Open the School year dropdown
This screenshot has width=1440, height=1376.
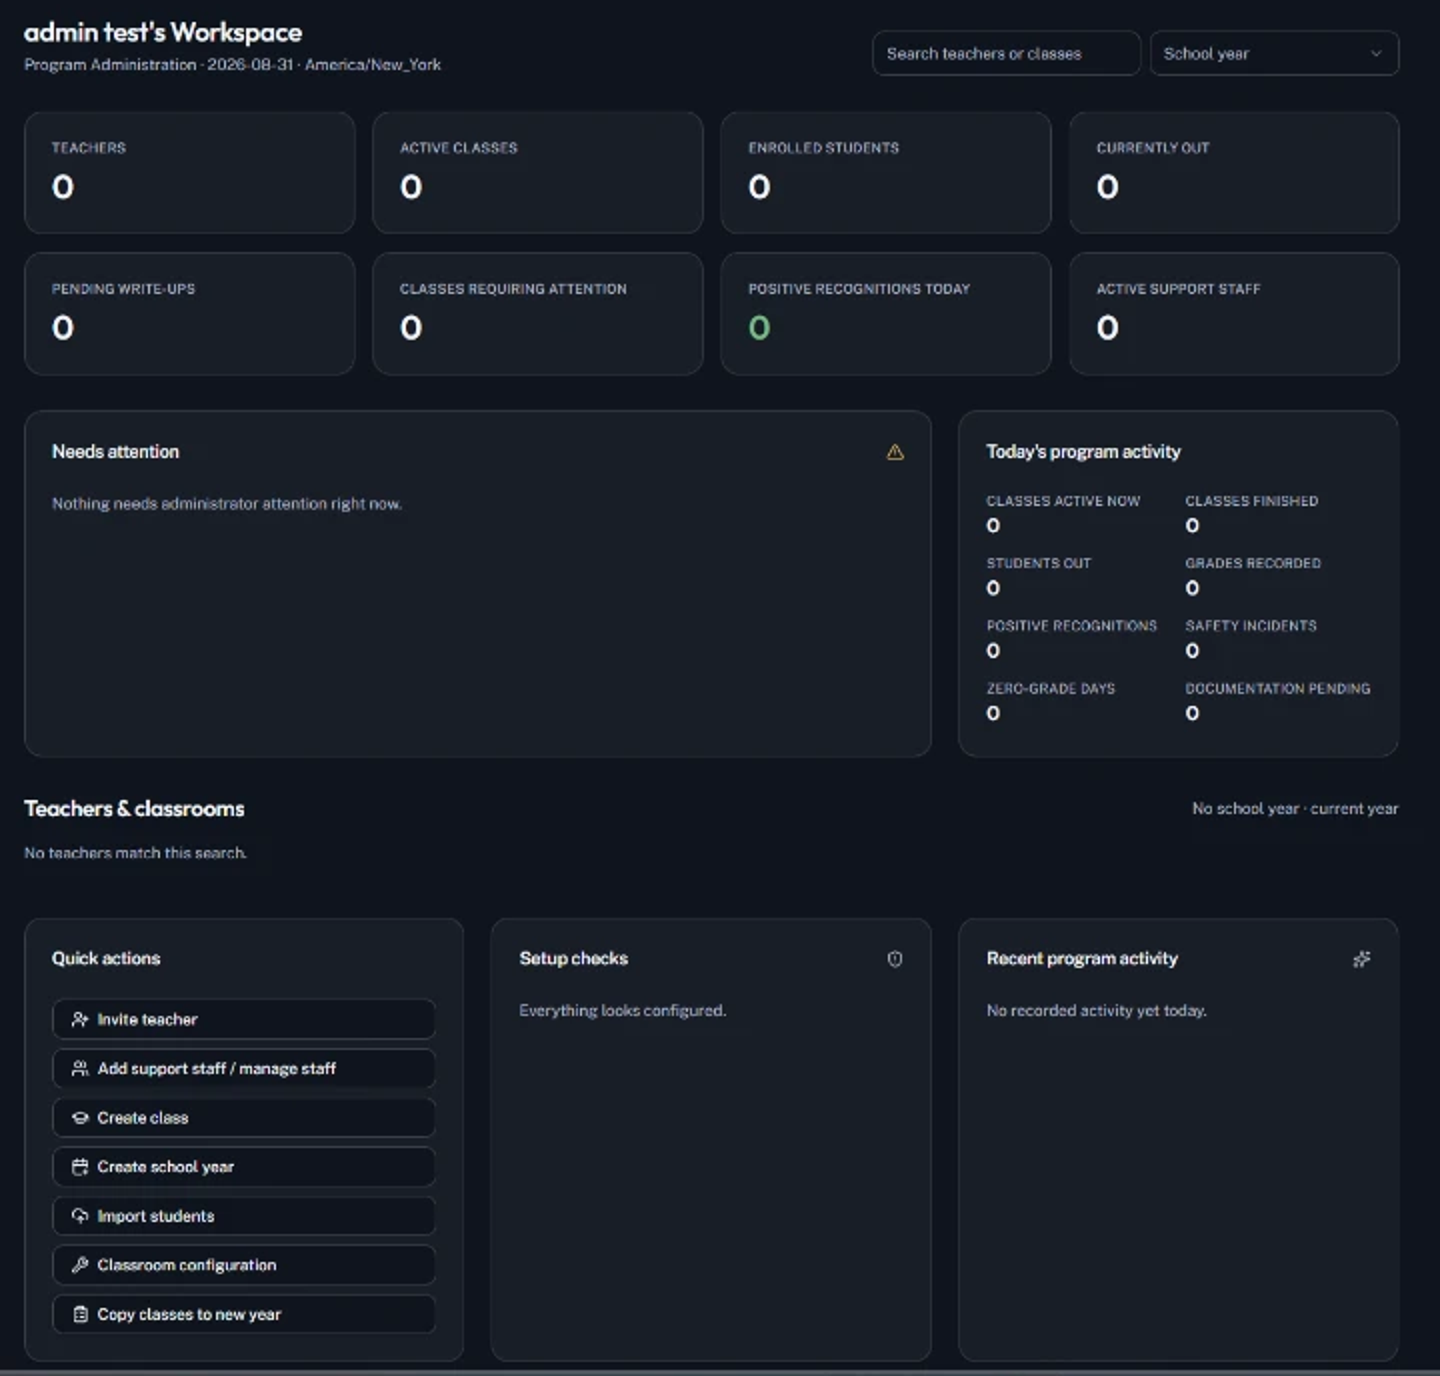point(1274,53)
